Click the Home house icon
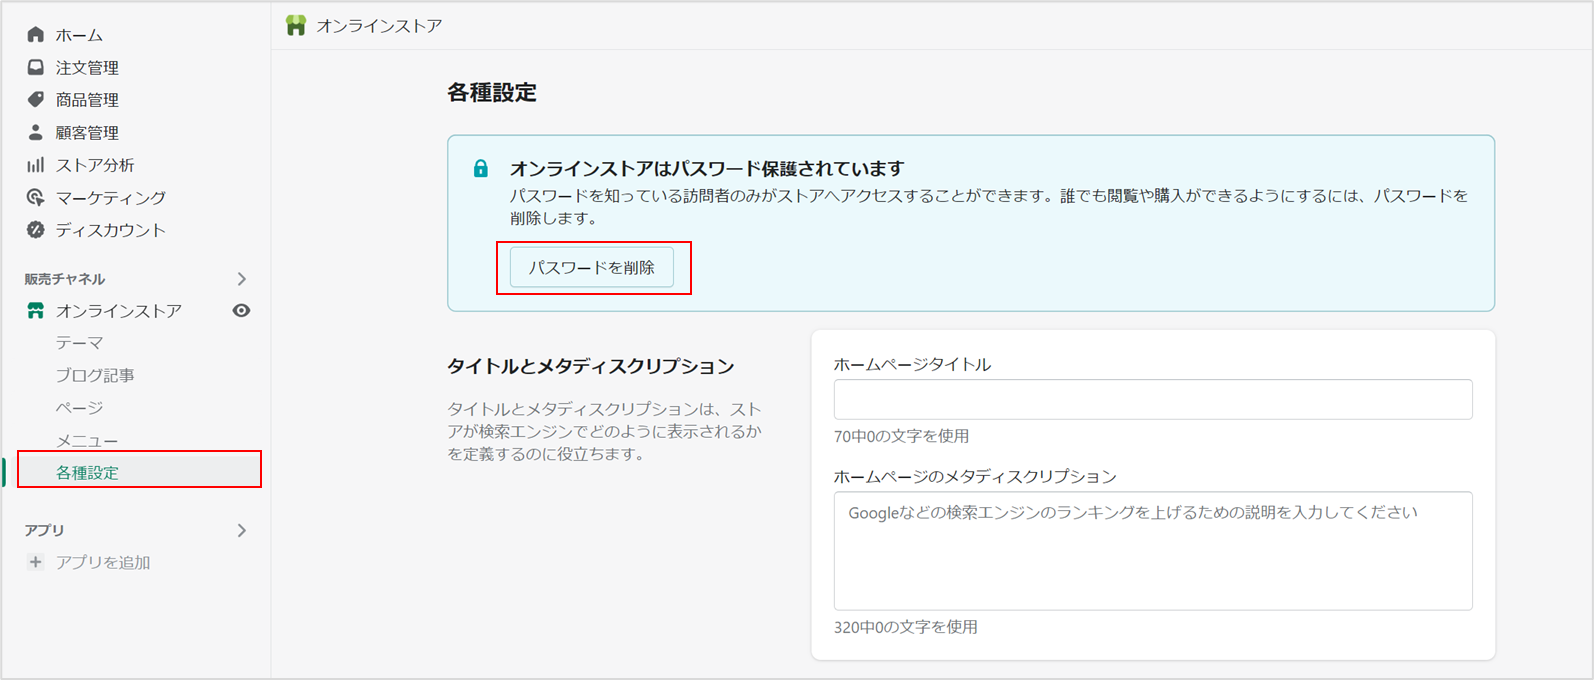The height and width of the screenshot is (680, 1594). point(36,35)
